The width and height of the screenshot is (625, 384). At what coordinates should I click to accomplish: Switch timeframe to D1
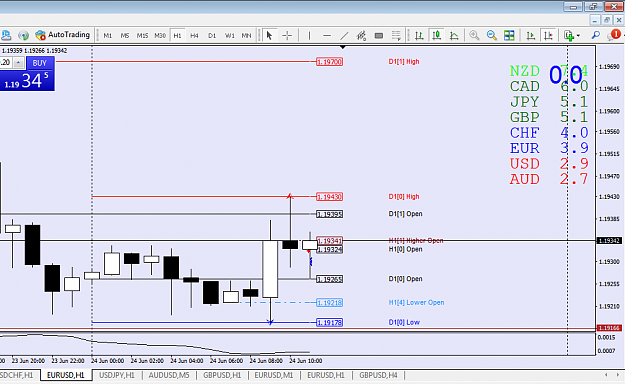pyautogui.click(x=212, y=35)
